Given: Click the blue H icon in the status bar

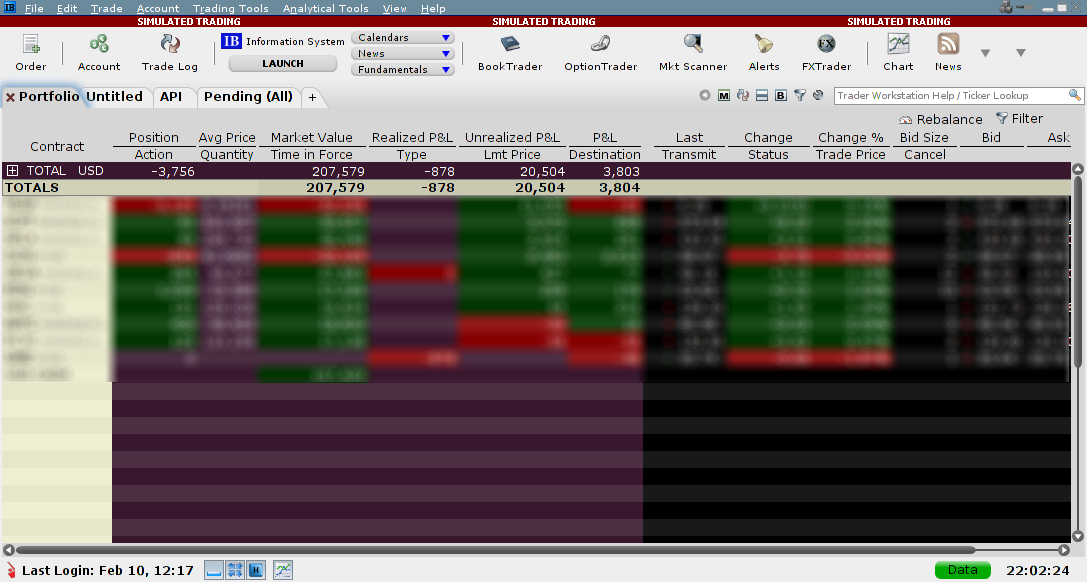Looking at the screenshot, I should pos(256,570).
